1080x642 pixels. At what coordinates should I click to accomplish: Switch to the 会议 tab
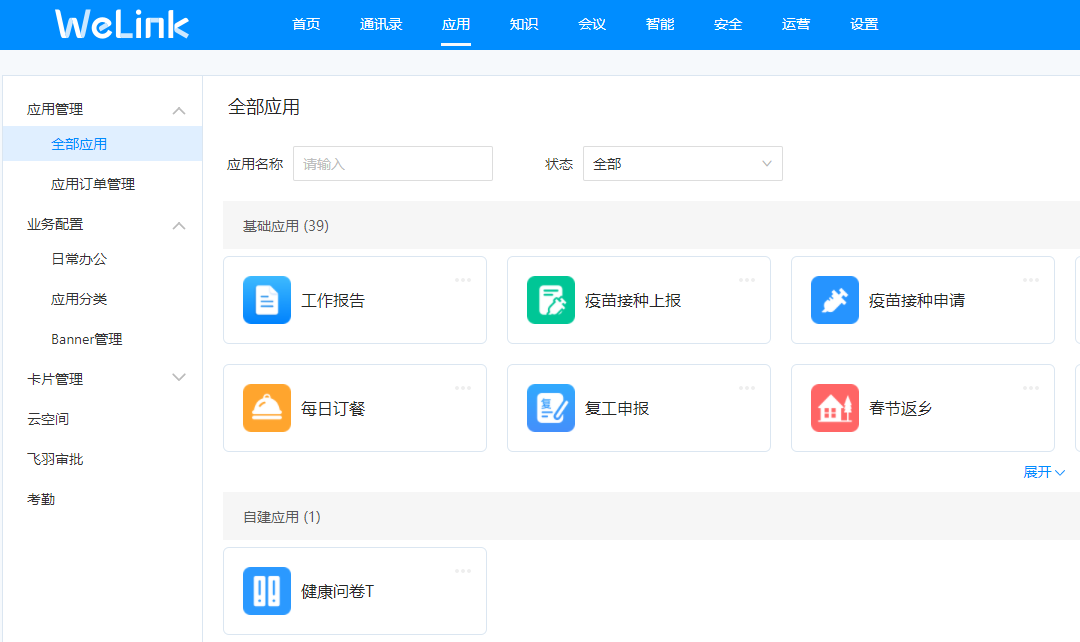click(592, 24)
